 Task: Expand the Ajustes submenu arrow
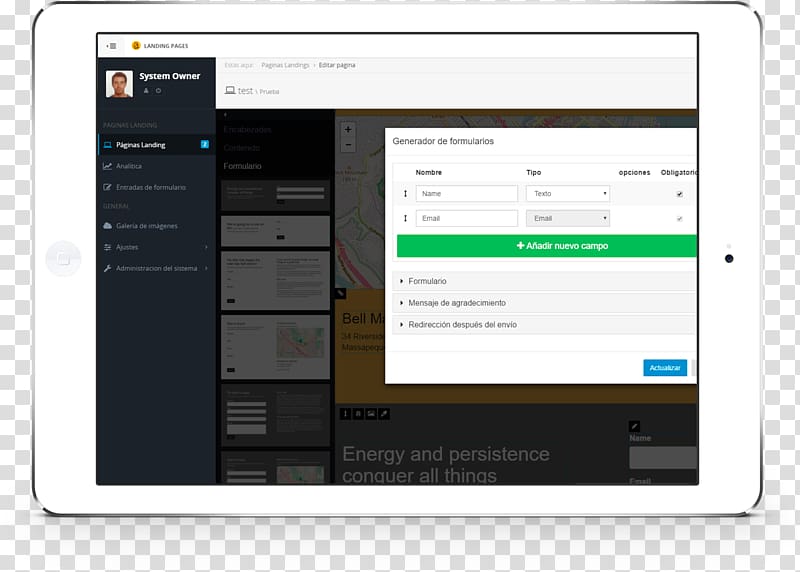tap(206, 247)
